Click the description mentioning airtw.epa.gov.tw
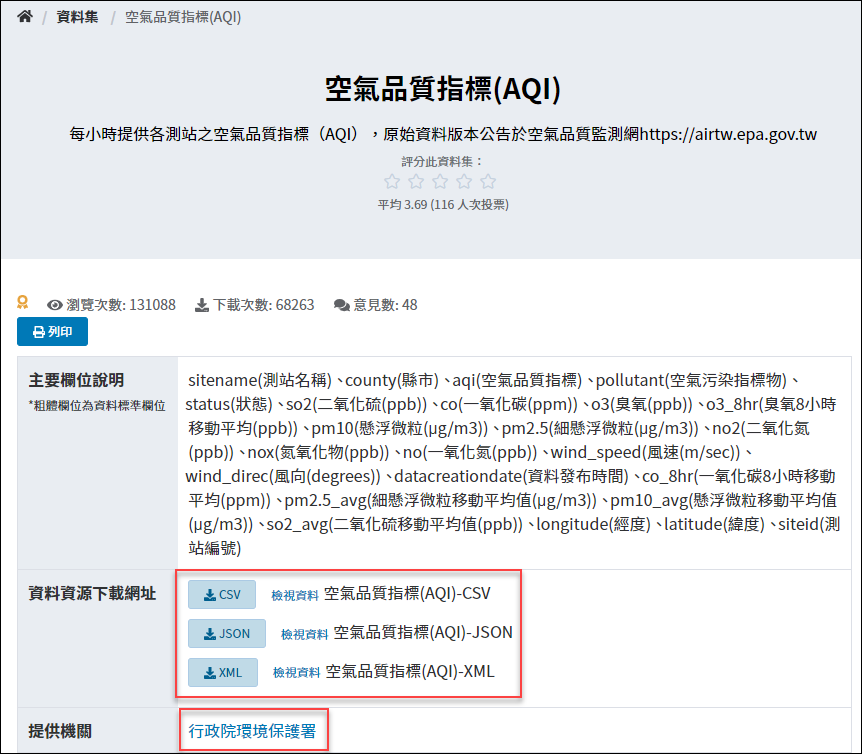Viewport: 862px width, 754px height. pyautogui.click(x=443, y=134)
